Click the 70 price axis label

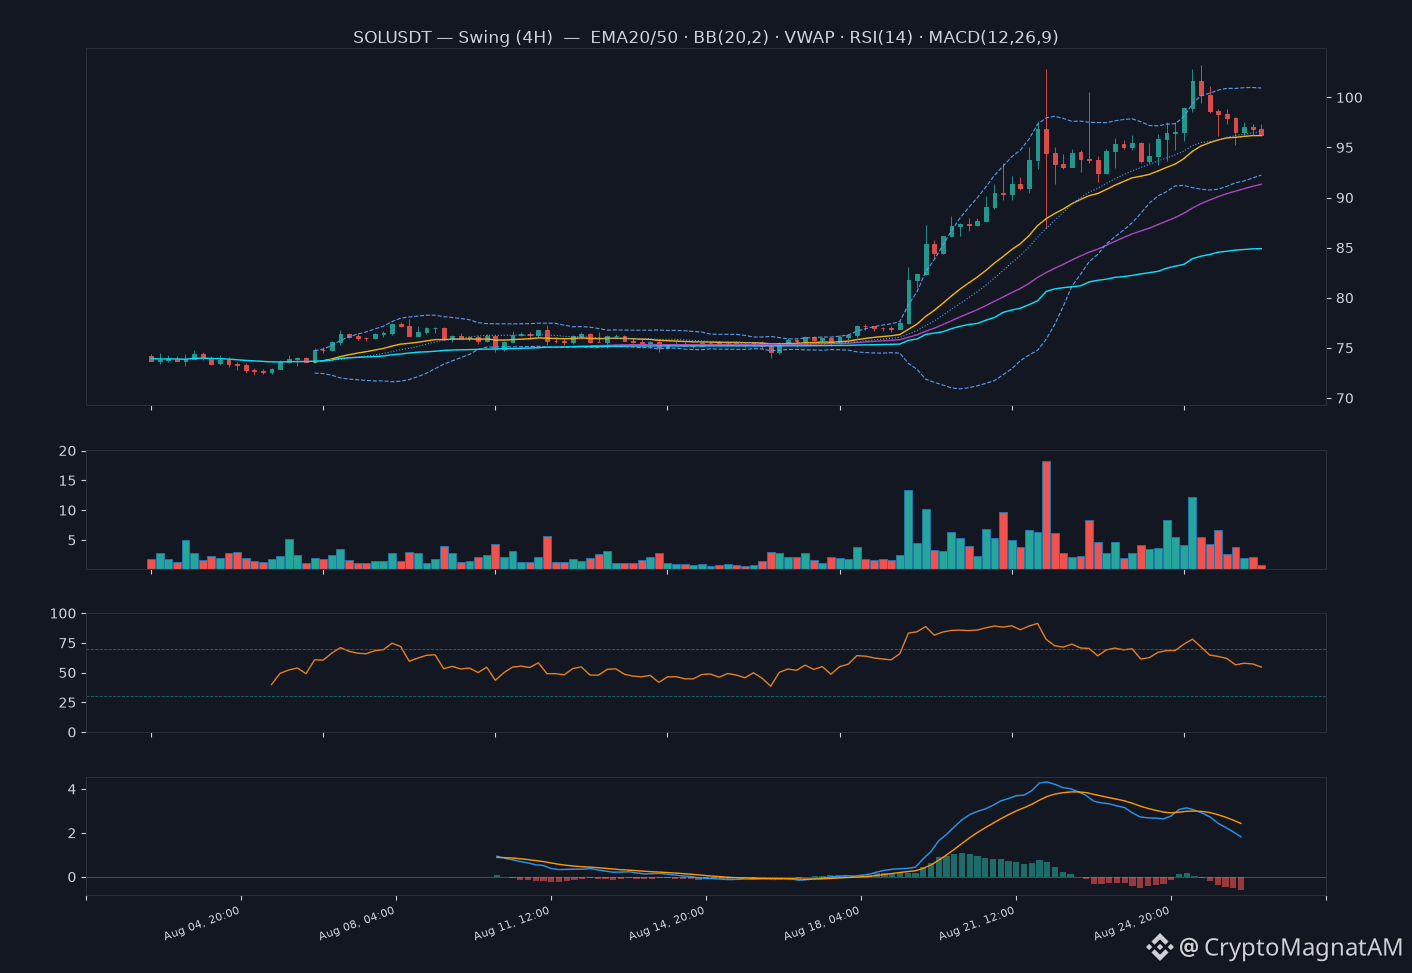tap(1345, 398)
